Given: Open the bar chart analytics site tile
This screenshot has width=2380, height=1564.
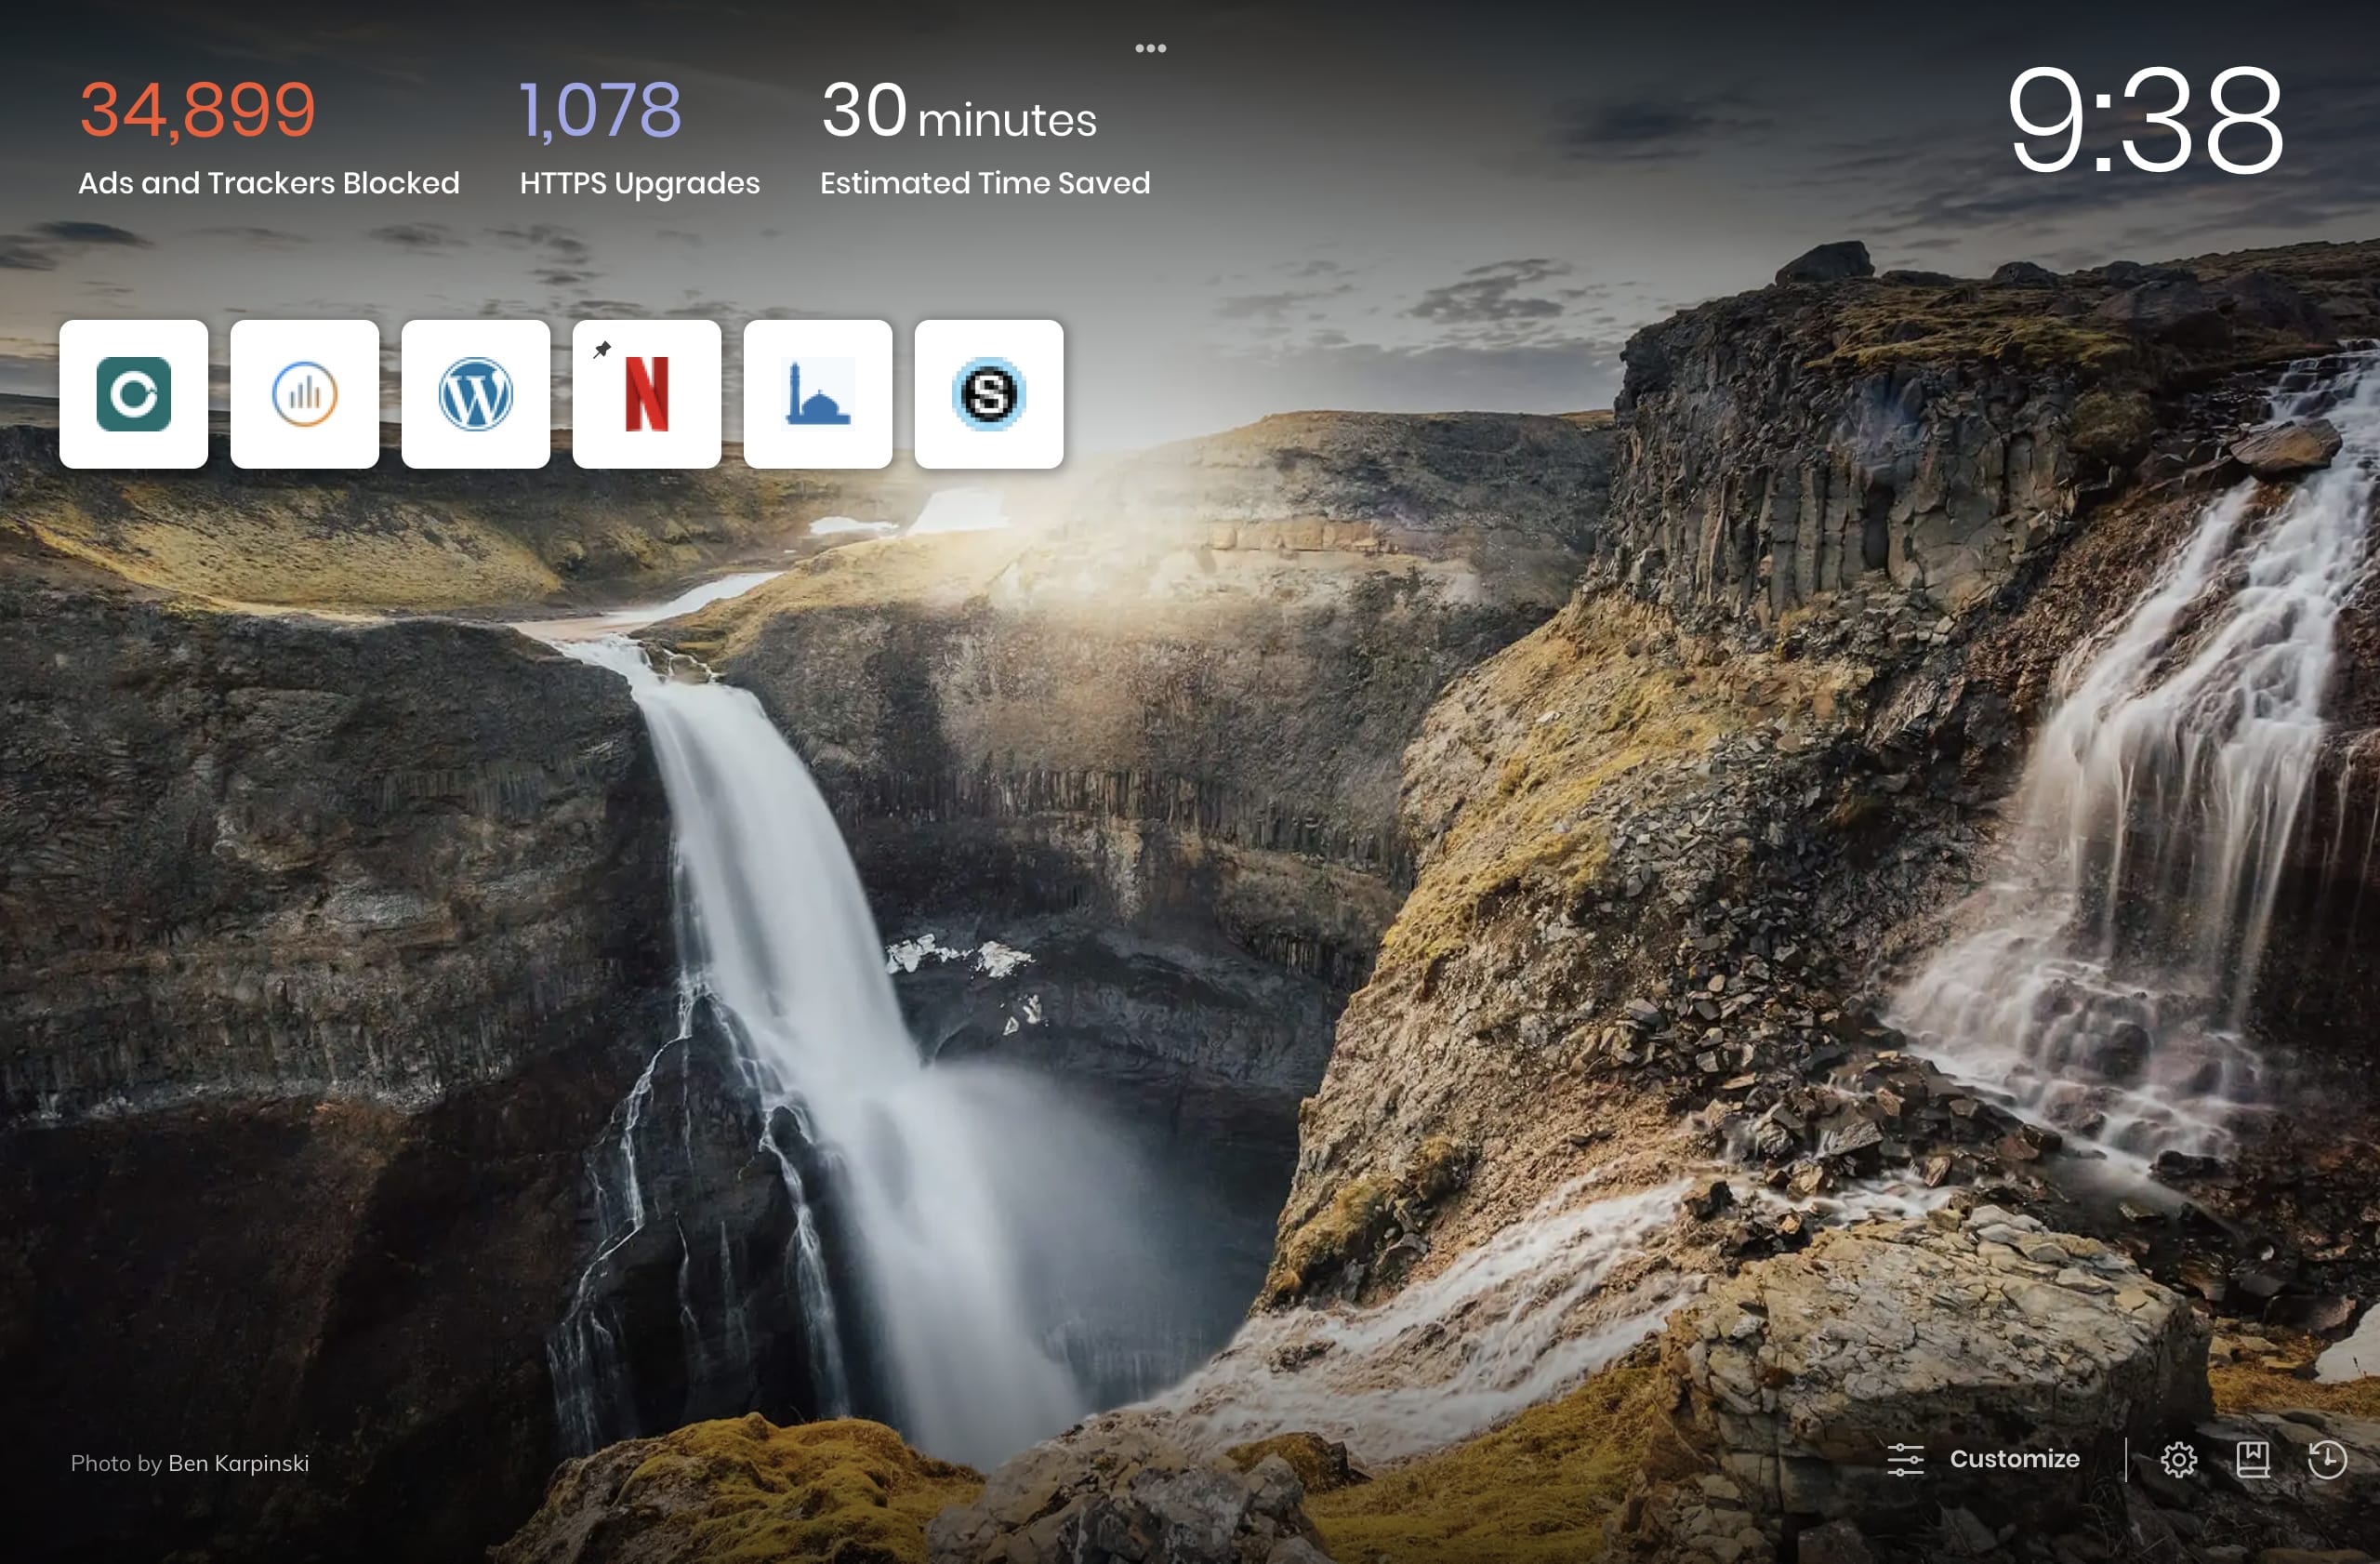Looking at the screenshot, I should point(305,394).
